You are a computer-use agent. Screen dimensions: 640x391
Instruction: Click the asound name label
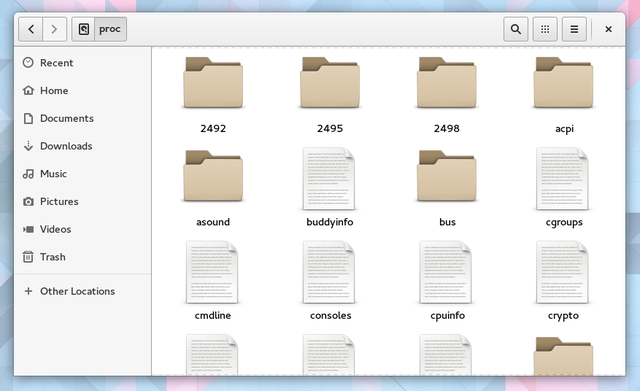[213, 222]
